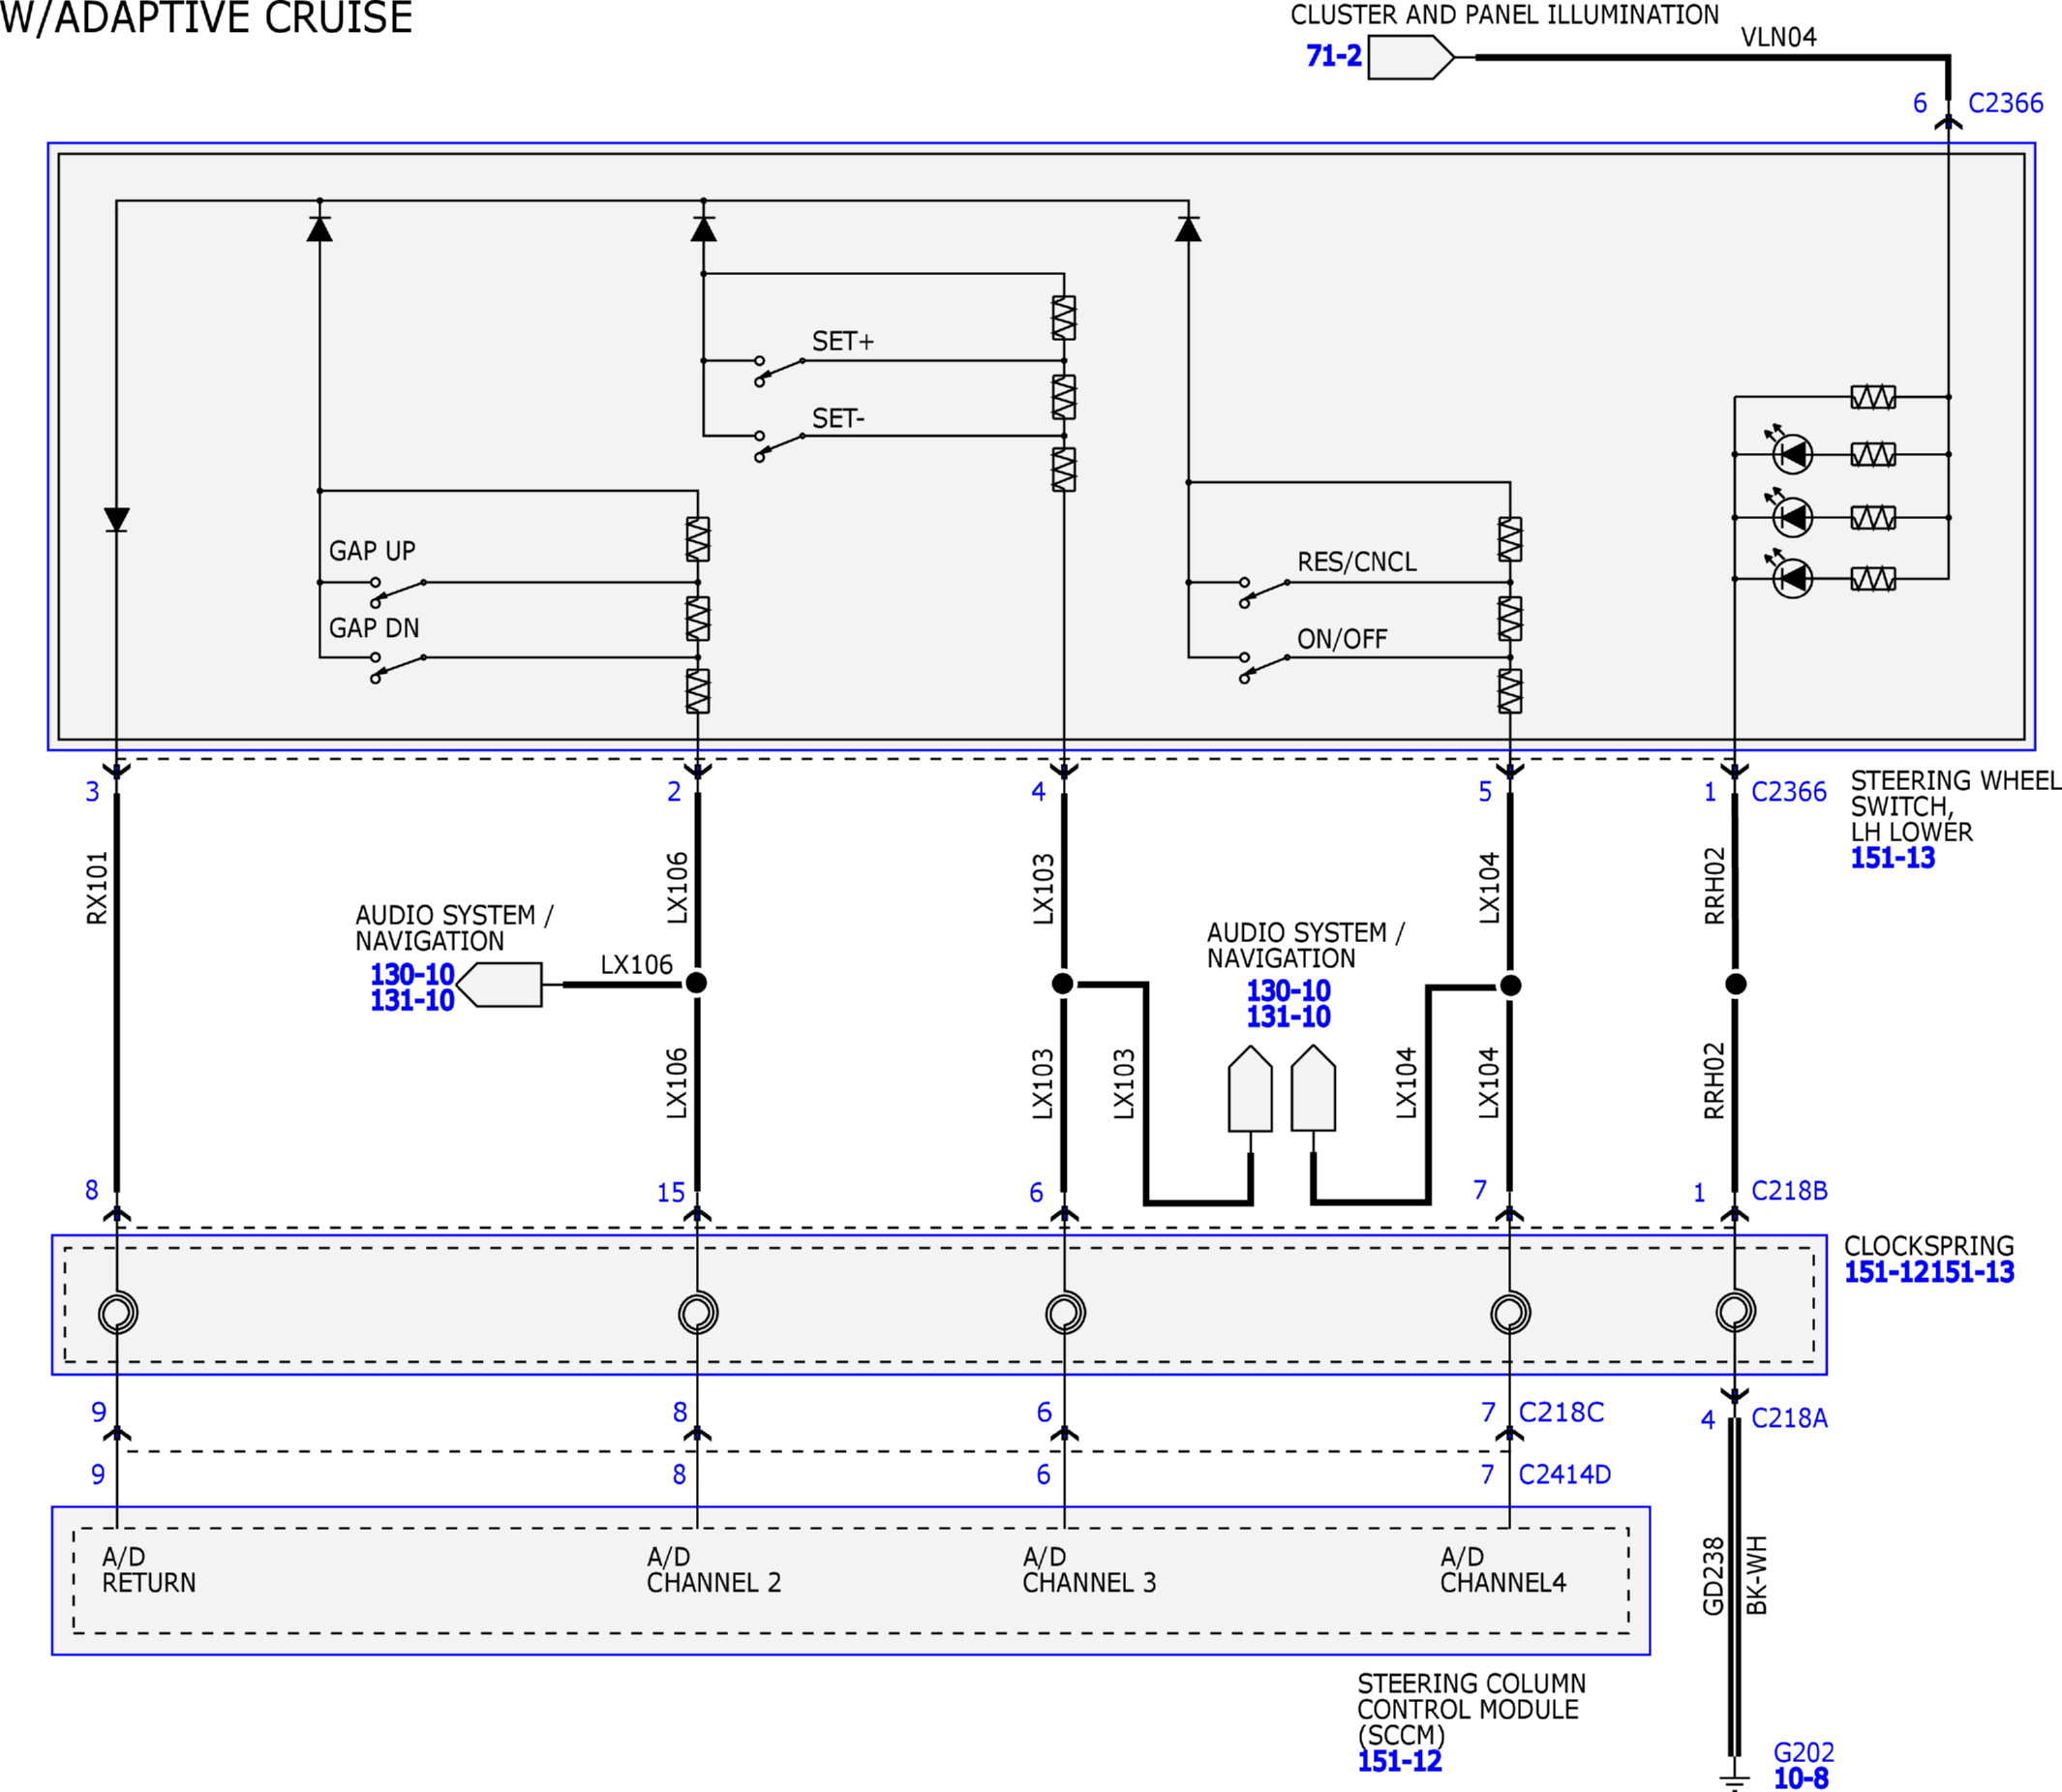Click the GAP DN switch symbol

[399, 667]
